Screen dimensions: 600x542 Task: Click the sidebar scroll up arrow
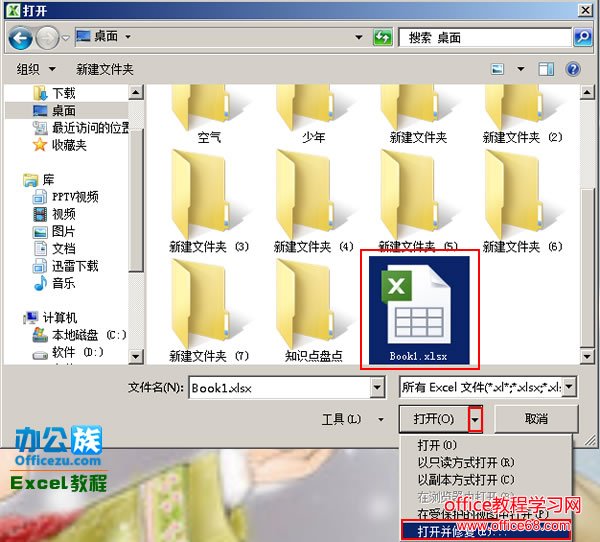click(135, 92)
